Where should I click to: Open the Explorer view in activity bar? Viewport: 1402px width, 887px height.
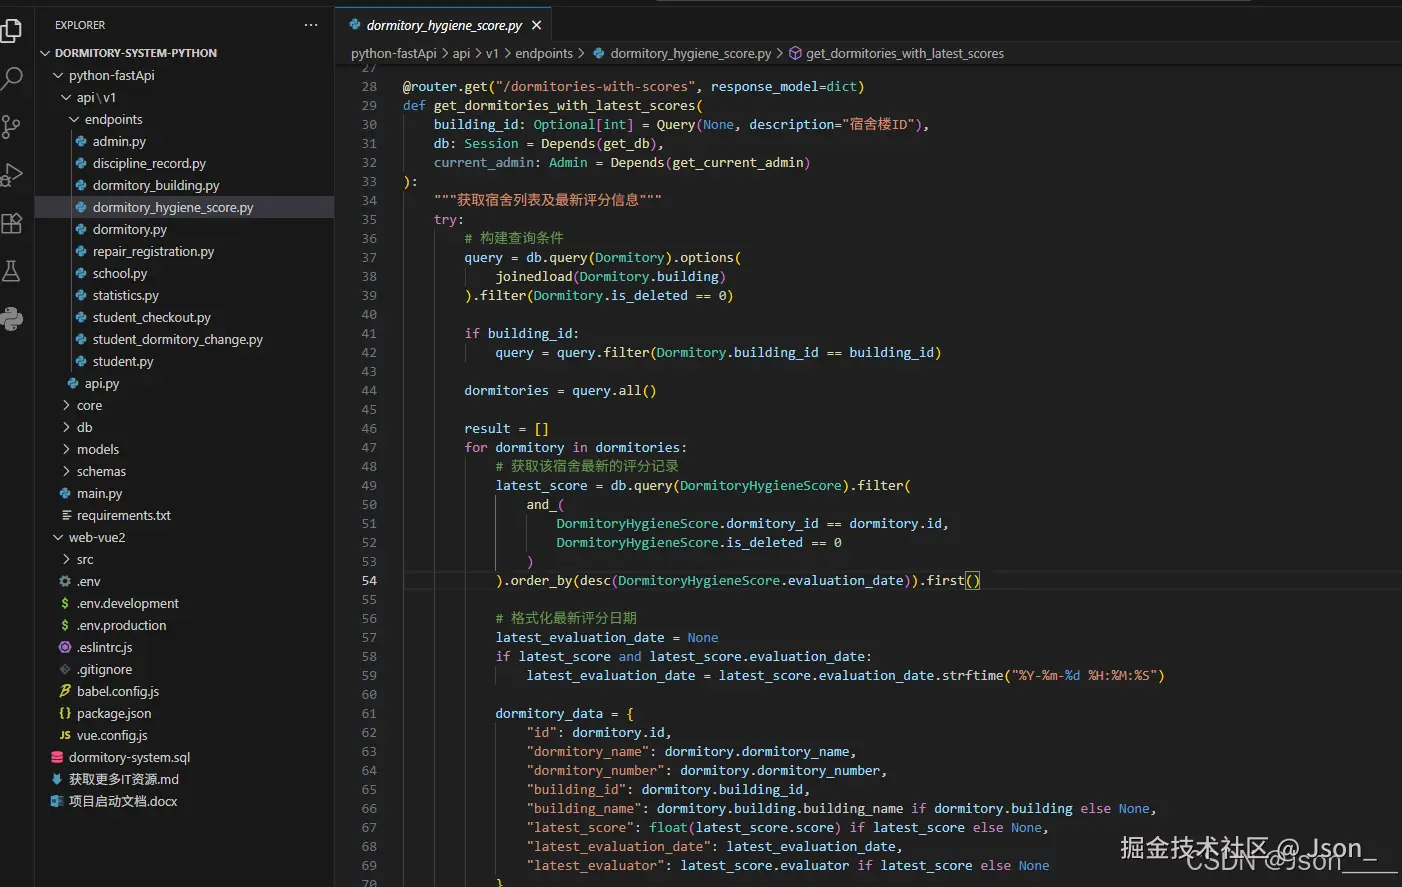12,31
